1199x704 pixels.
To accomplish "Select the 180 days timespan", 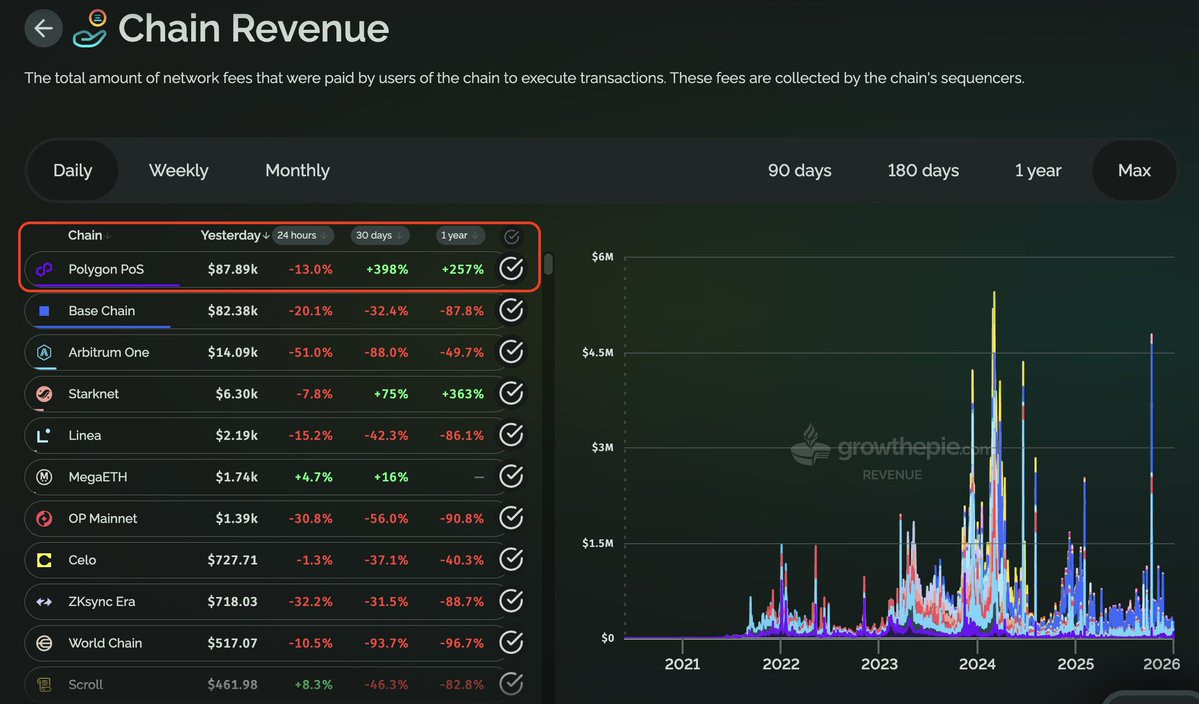I will pos(923,170).
